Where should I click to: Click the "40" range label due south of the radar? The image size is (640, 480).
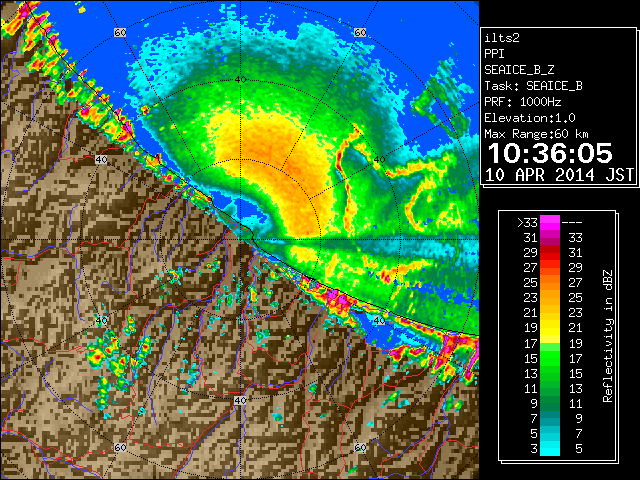(240, 400)
